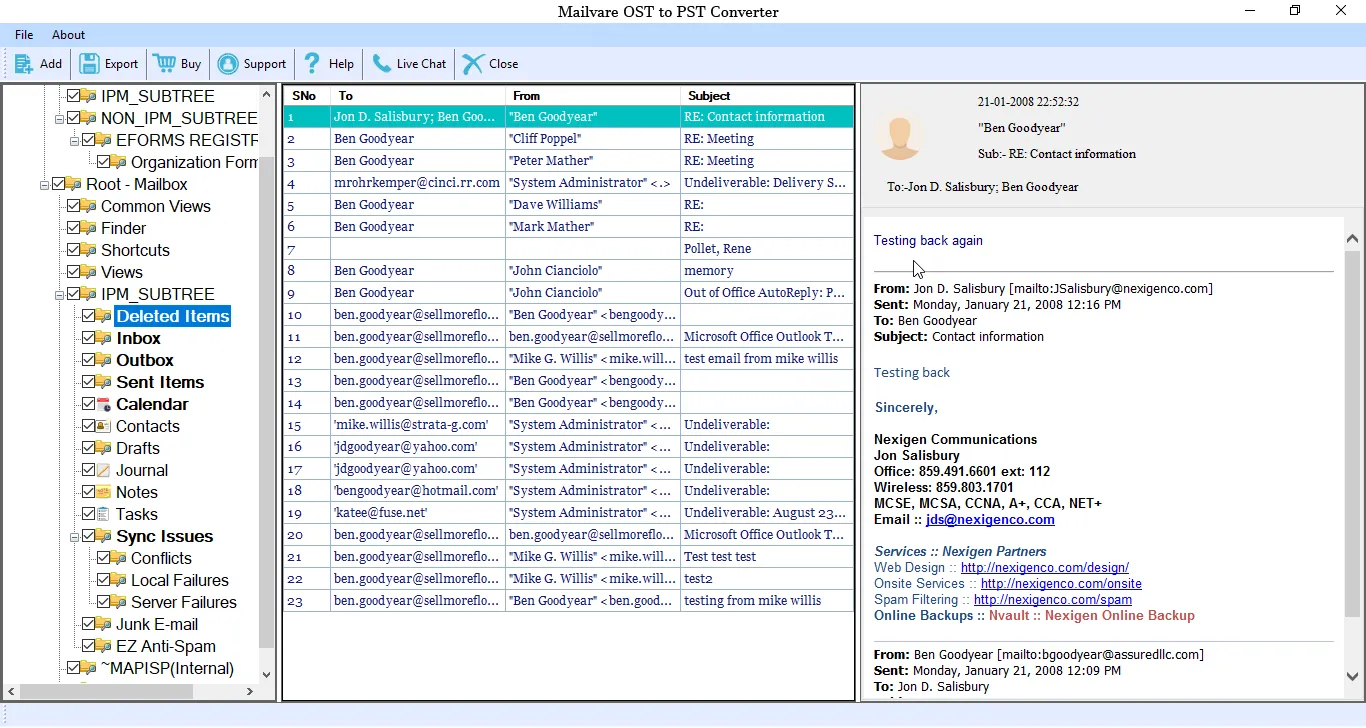The height and width of the screenshot is (728, 1366).
Task: Uncheck the Deleted Items checkbox
Action: [89, 316]
